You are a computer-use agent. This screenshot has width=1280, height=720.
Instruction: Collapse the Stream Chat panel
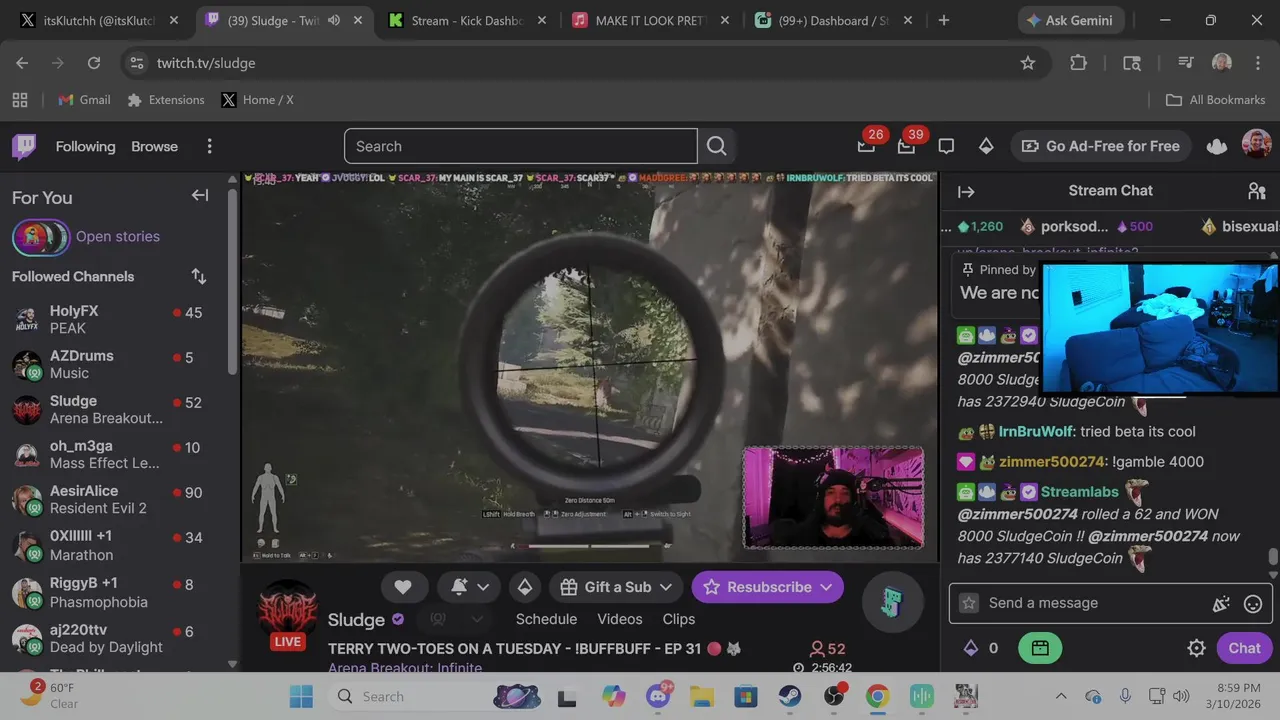(966, 191)
